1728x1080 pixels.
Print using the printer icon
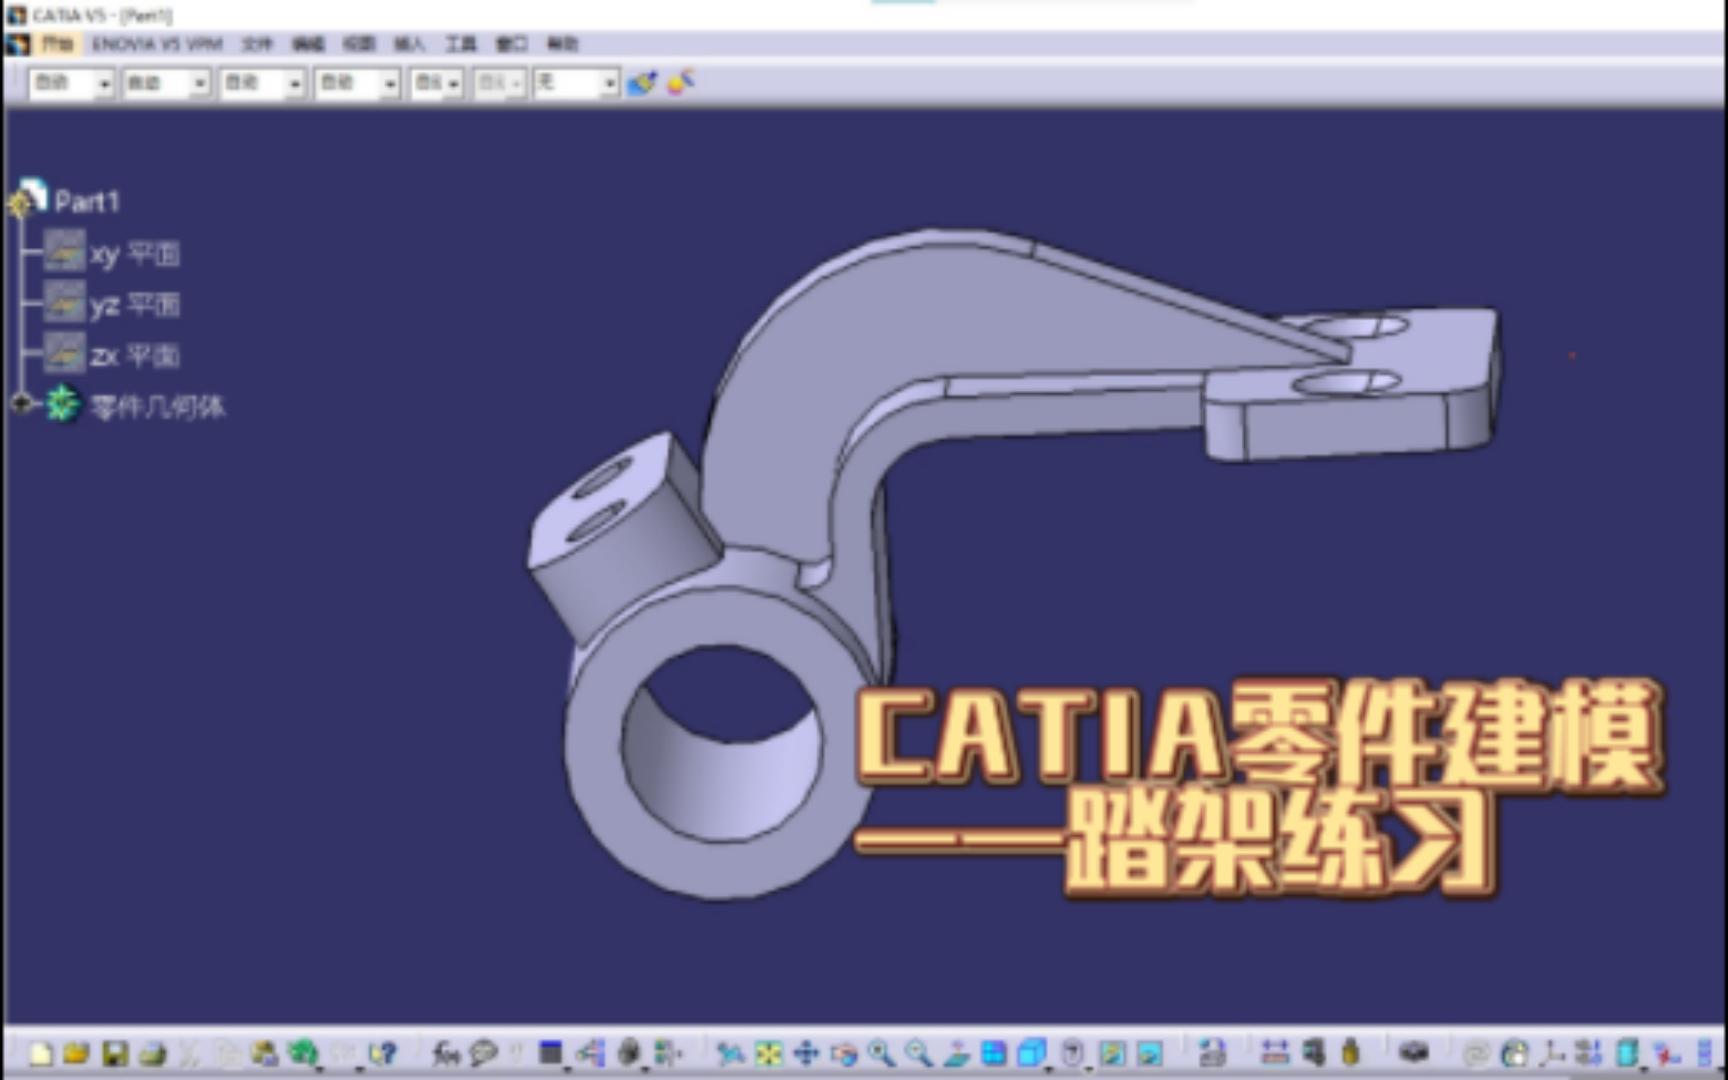(153, 1053)
